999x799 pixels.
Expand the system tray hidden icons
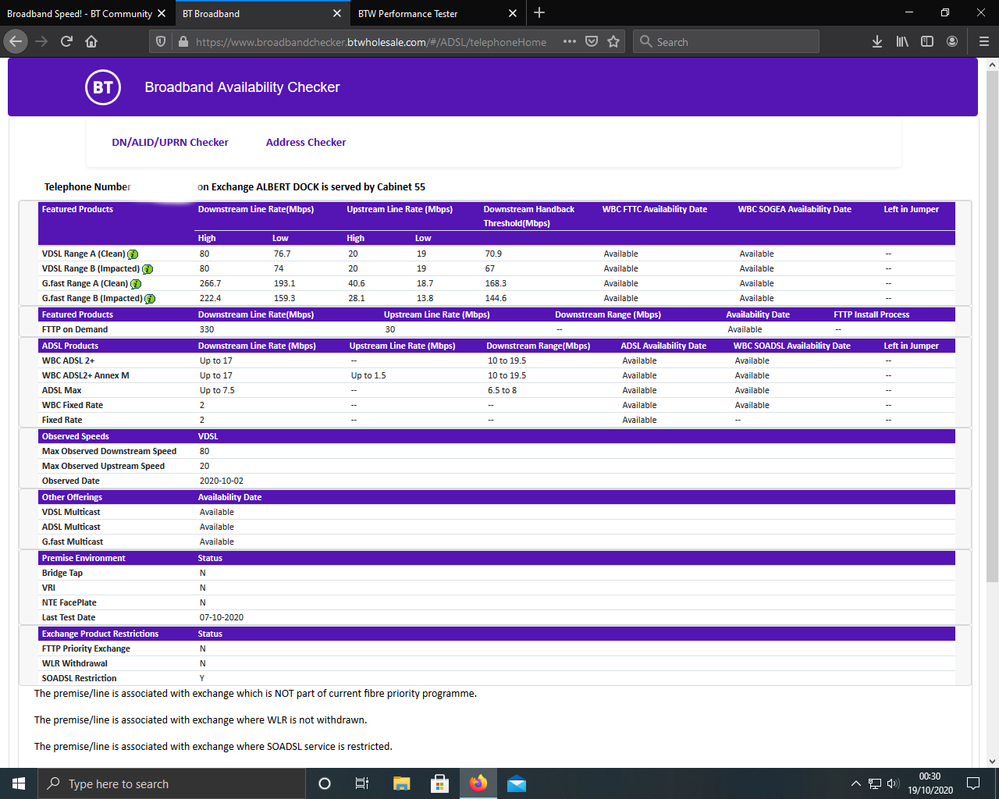point(855,784)
